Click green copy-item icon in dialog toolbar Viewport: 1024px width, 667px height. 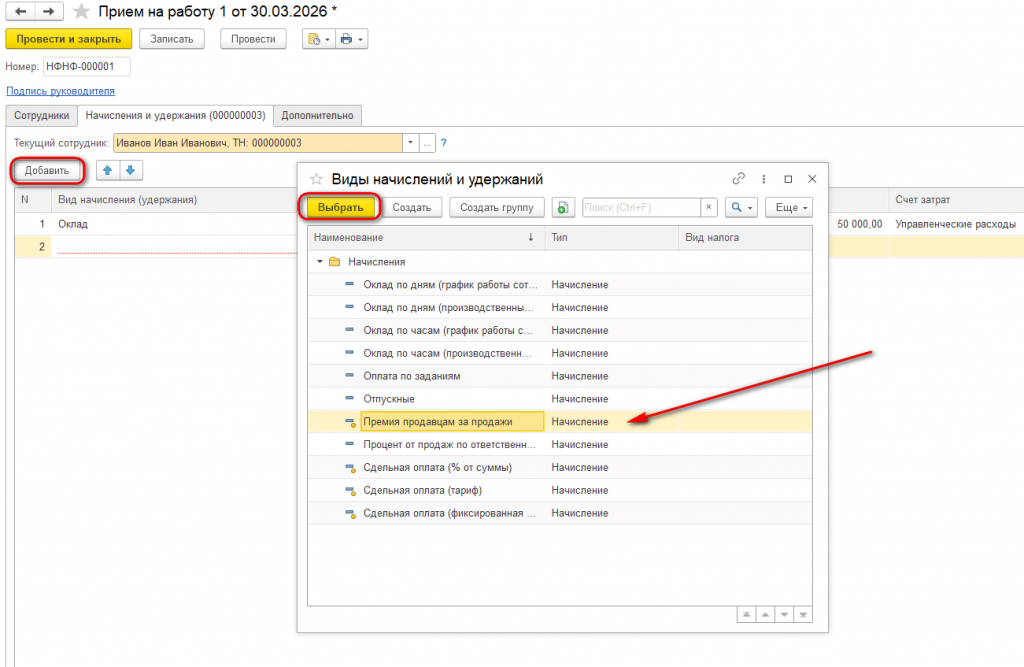(562, 208)
